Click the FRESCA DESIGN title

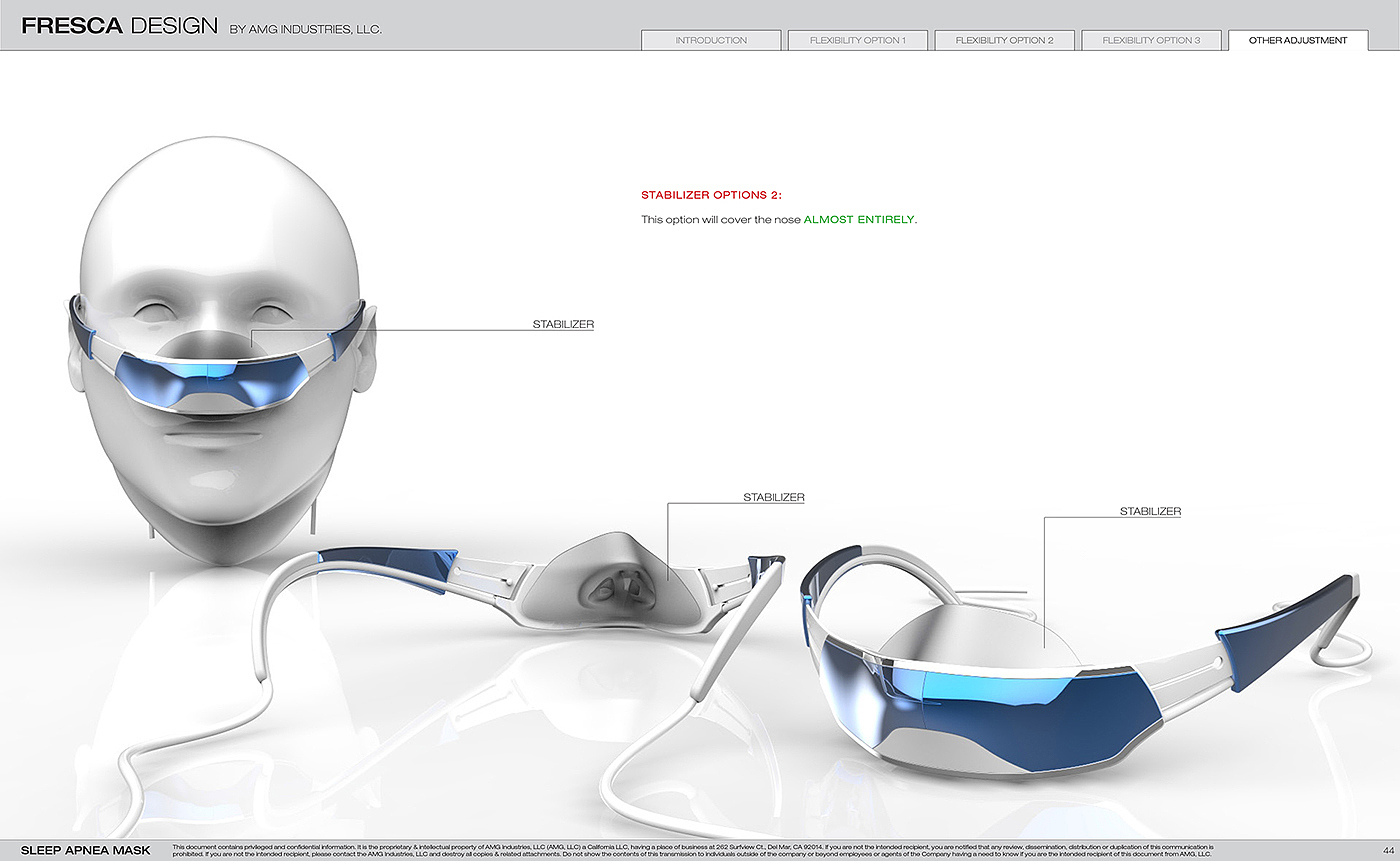click(x=119, y=26)
